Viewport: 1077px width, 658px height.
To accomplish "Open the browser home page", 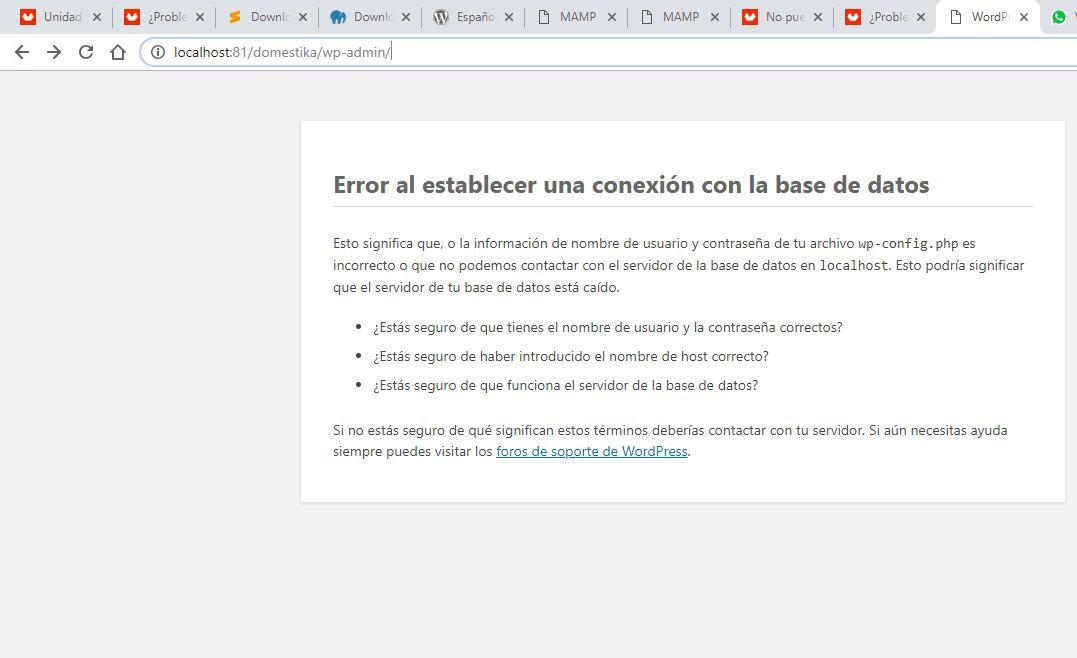I will pyautogui.click(x=118, y=52).
